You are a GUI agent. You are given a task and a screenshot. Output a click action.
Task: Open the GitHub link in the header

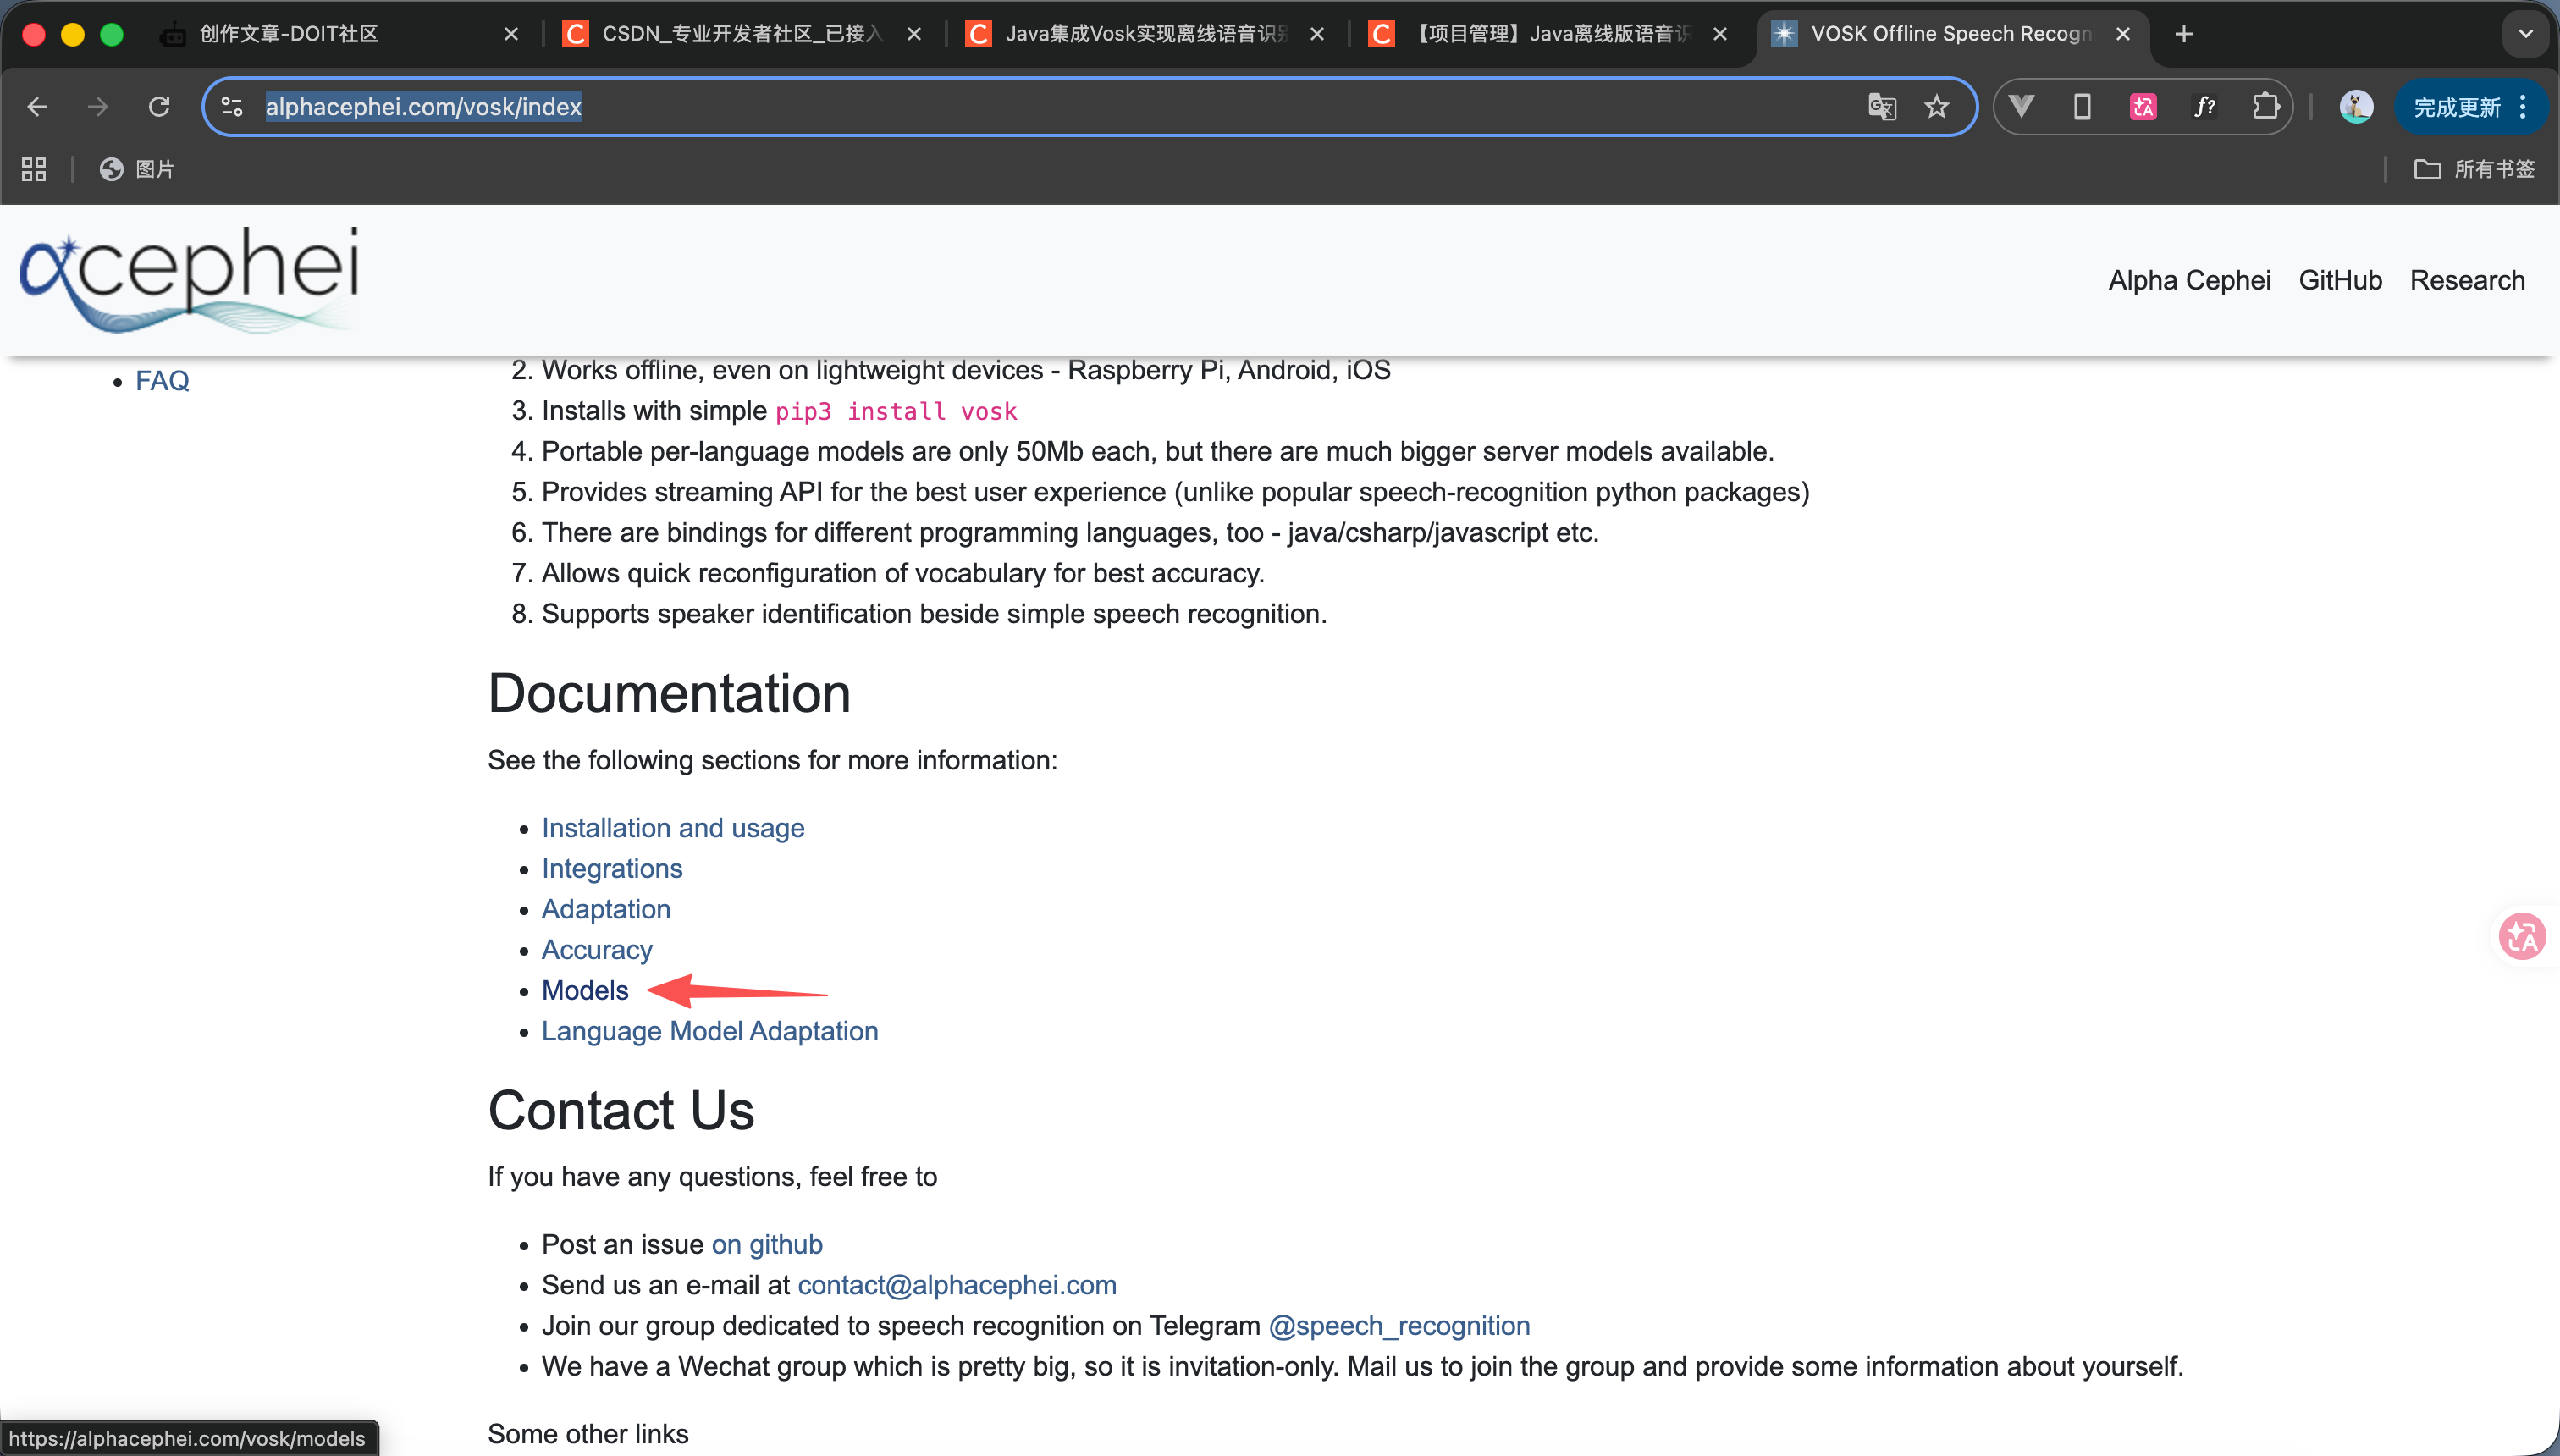tap(2340, 280)
